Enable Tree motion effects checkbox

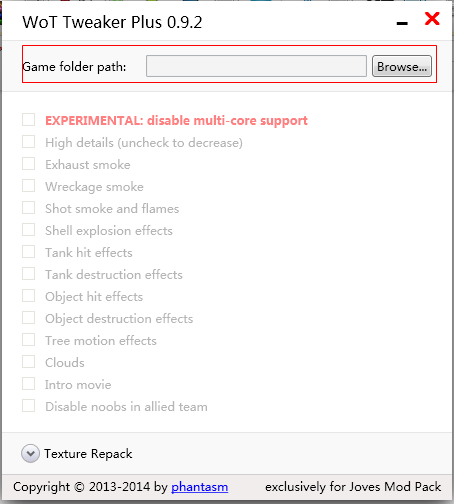[x=28, y=340]
